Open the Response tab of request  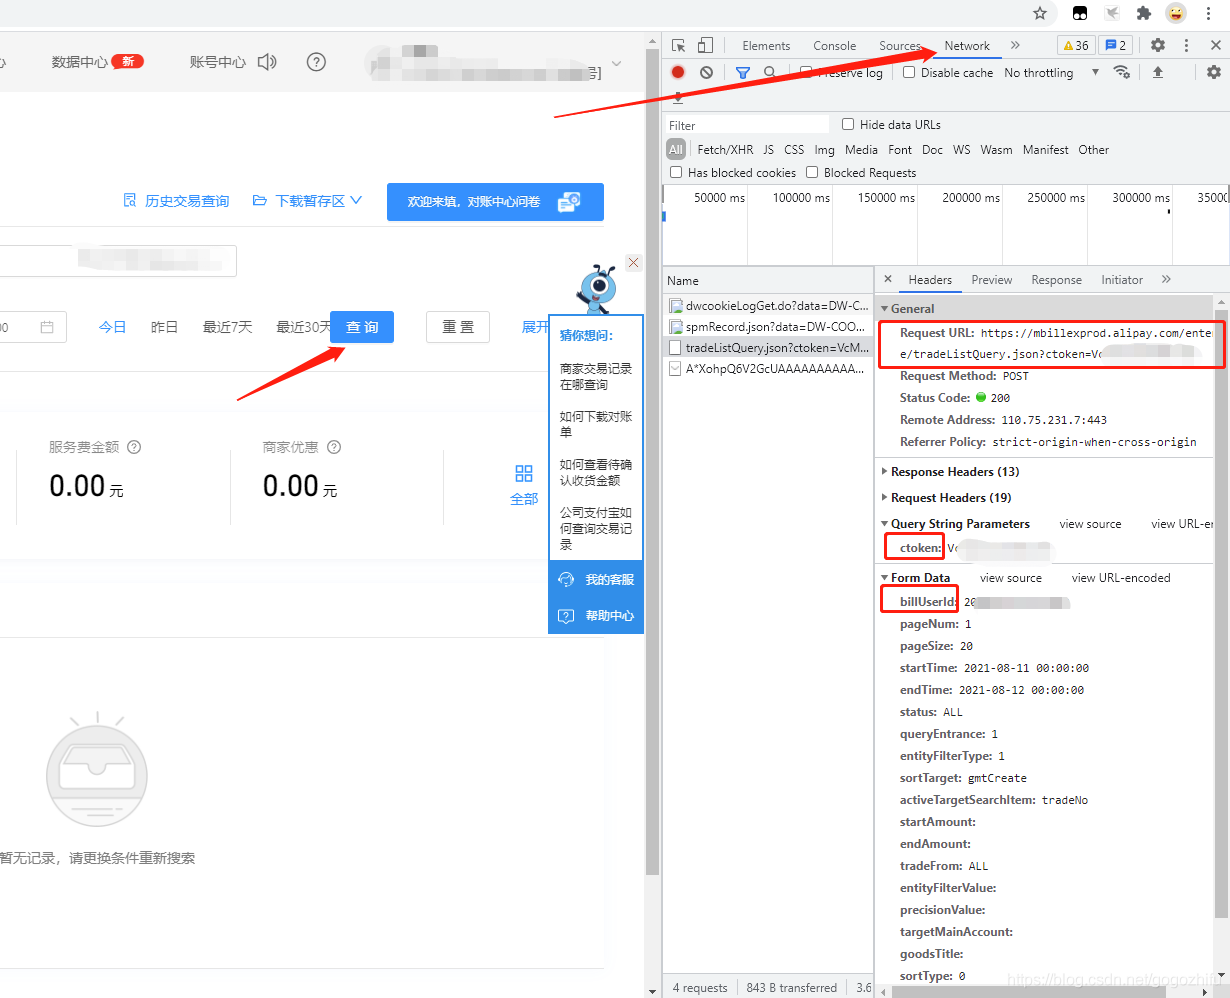click(1056, 279)
